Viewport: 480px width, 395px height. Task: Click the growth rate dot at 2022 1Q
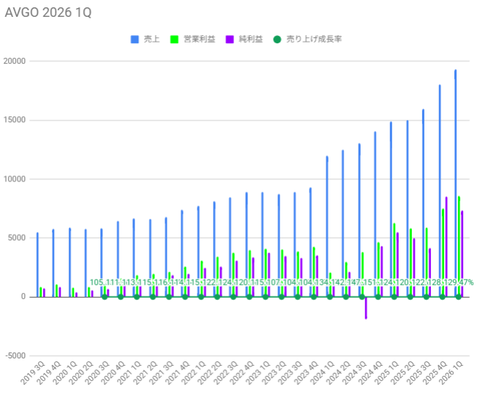[x=201, y=297]
